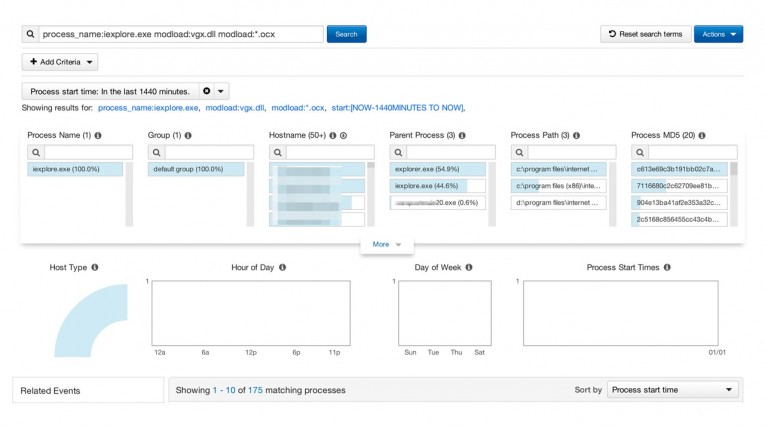
Task: Expand the Actions dropdown menu
Action: [718, 34]
